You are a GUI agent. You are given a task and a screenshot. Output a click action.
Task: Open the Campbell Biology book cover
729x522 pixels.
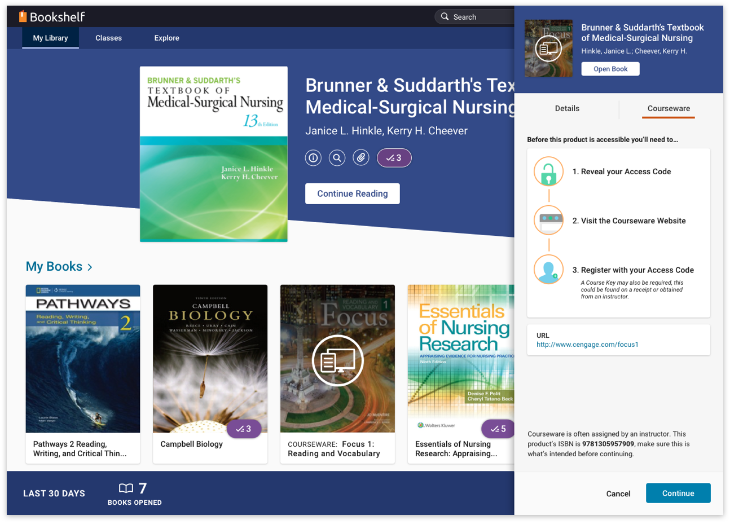(x=210, y=359)
